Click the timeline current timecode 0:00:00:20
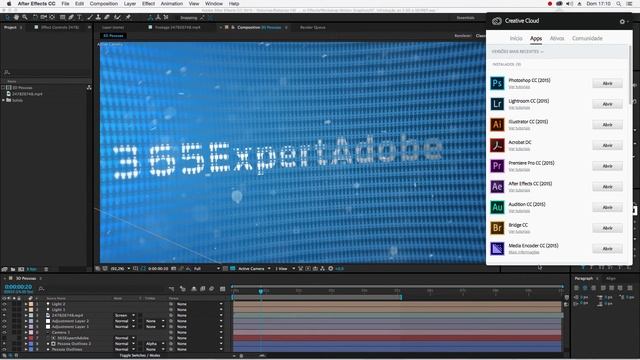Screen dimensions: 640x360 pos(18,287)
